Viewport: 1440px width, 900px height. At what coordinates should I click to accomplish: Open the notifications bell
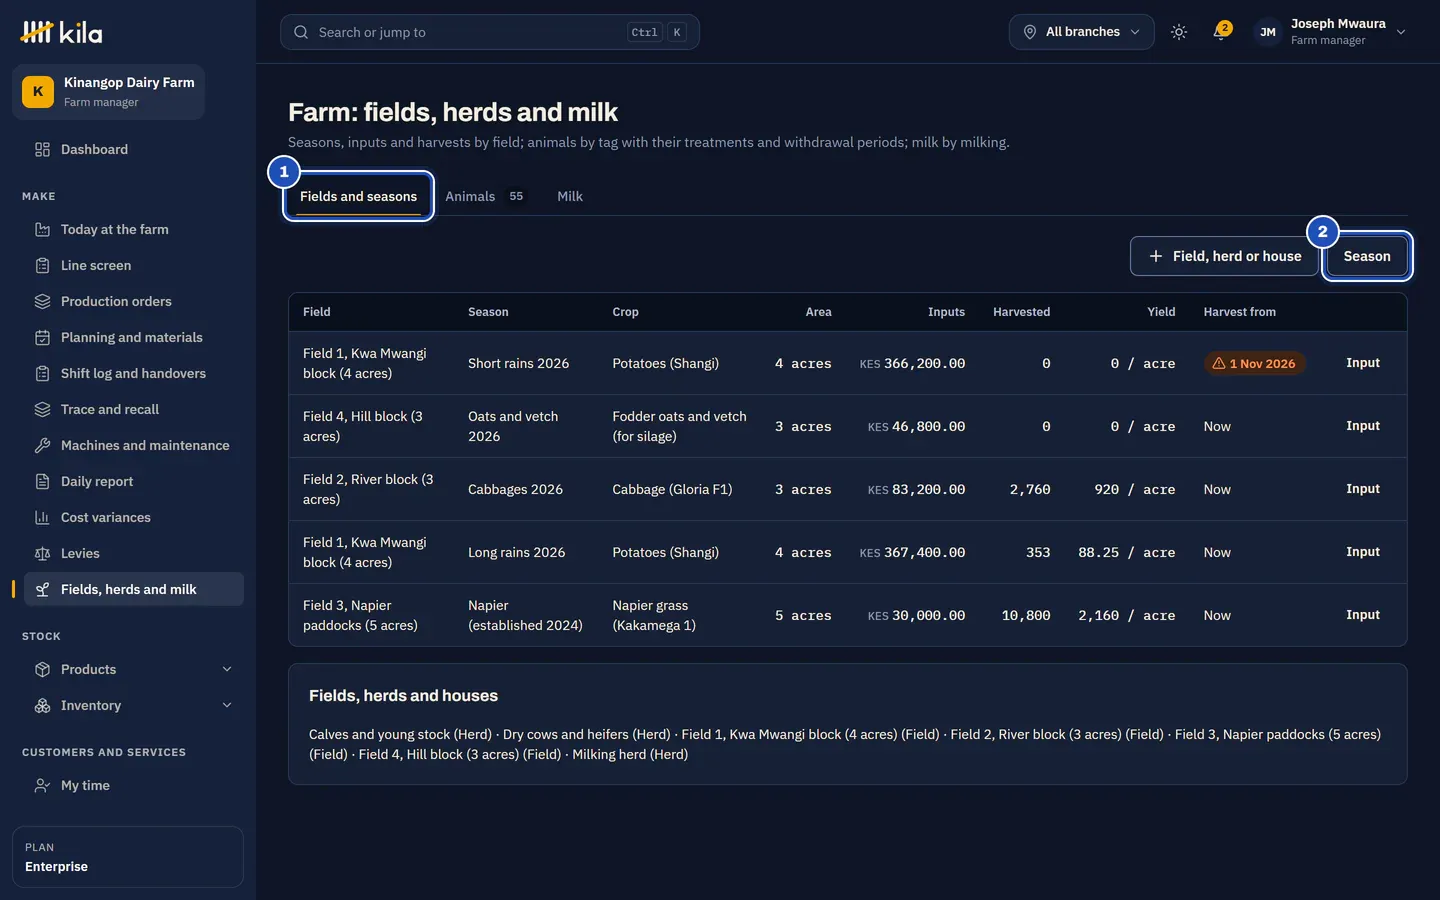[1220, 32]
